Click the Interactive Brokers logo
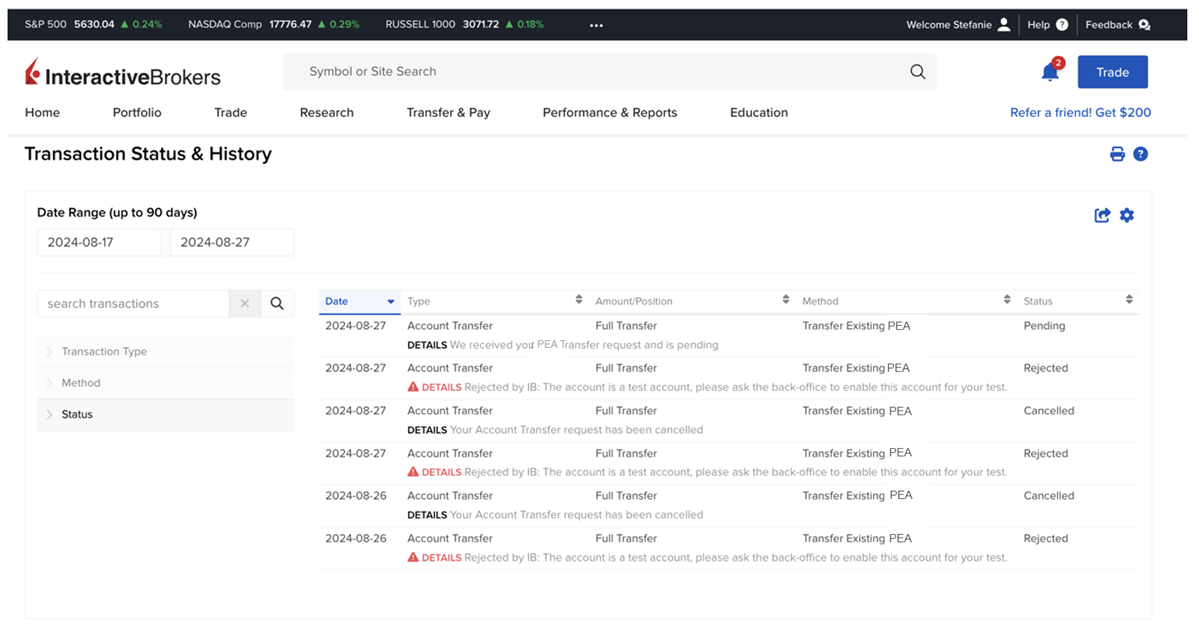The image size is (1199, 633). tap(122, 73)
